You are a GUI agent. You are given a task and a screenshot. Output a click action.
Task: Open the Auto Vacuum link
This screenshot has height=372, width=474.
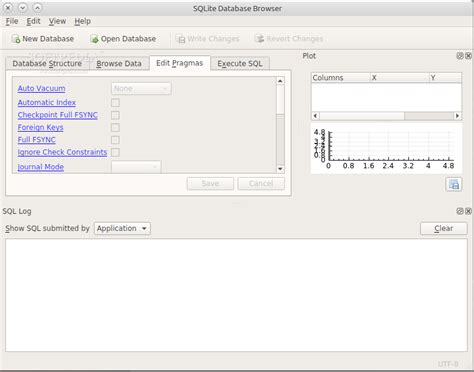point(41,88)
